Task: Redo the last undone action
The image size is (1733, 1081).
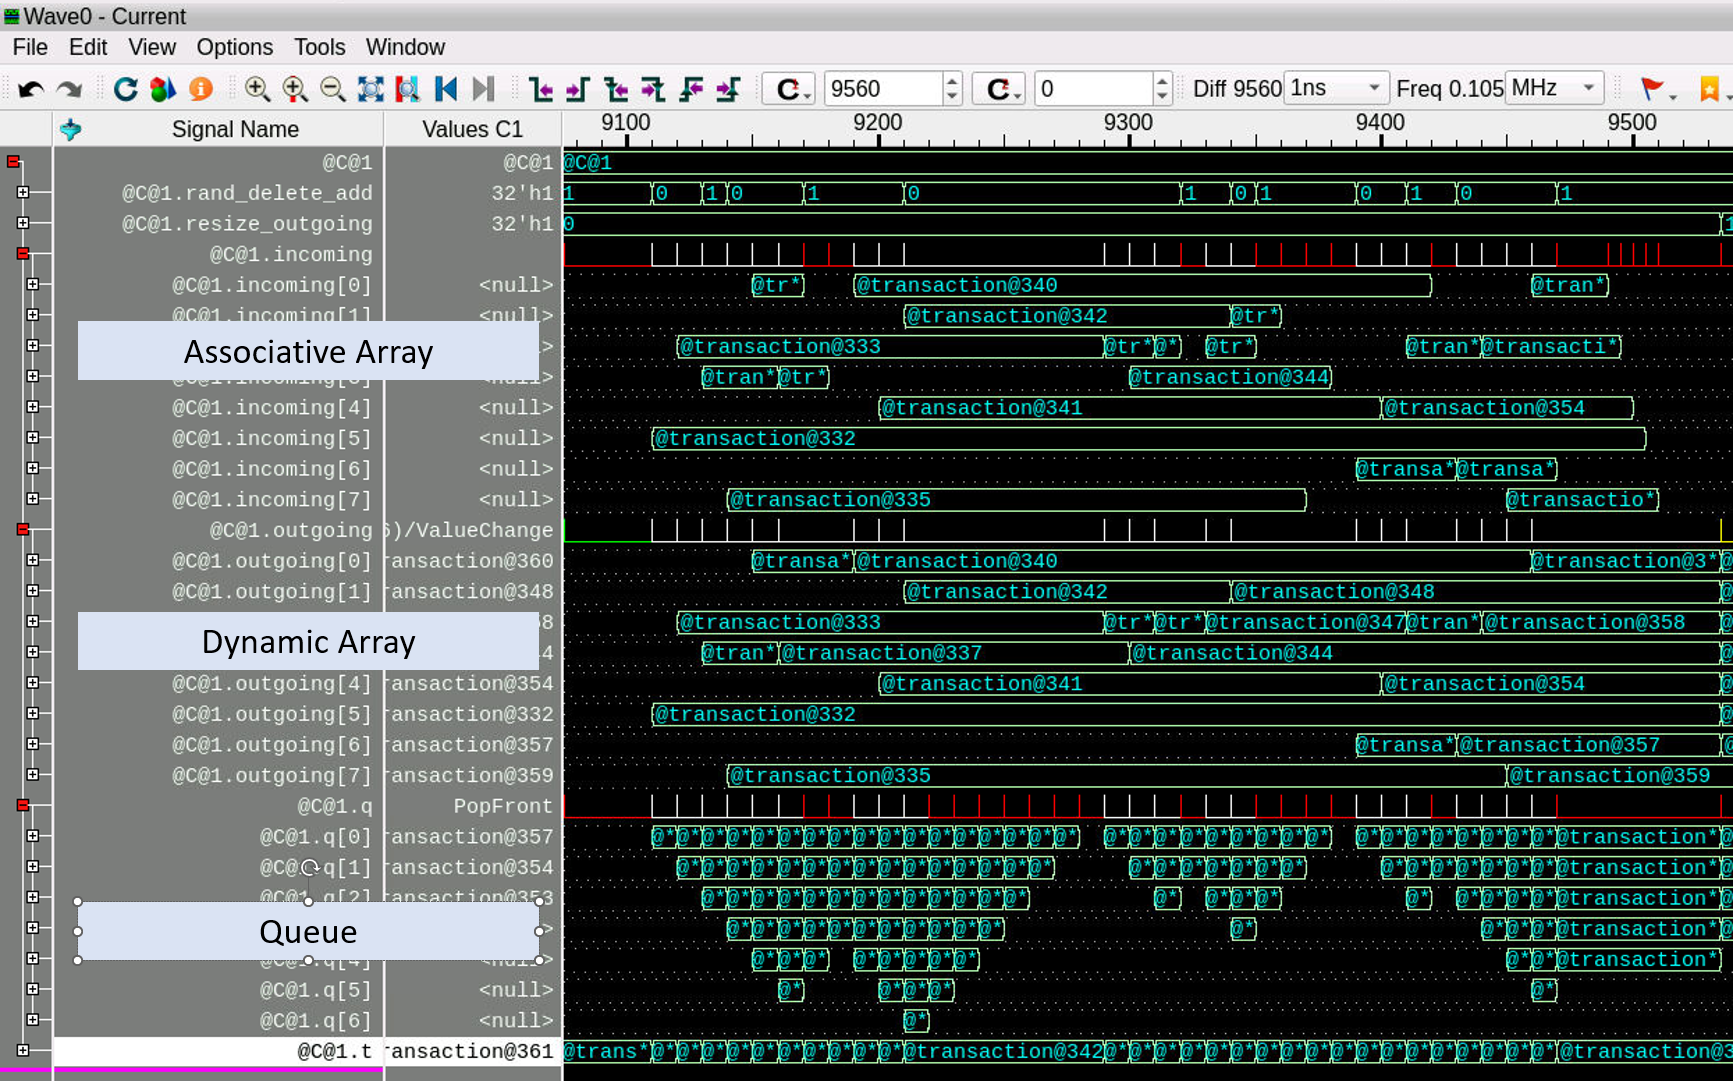Action: (x=68, y=88)
